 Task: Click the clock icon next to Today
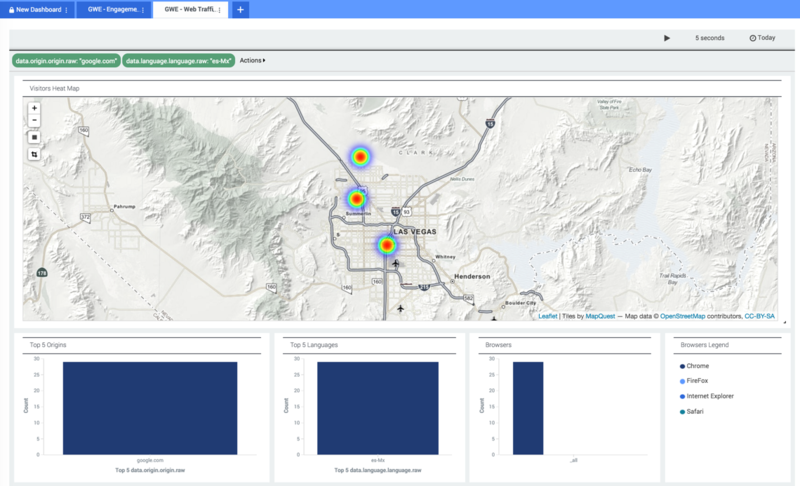click(x=752, y=38)
